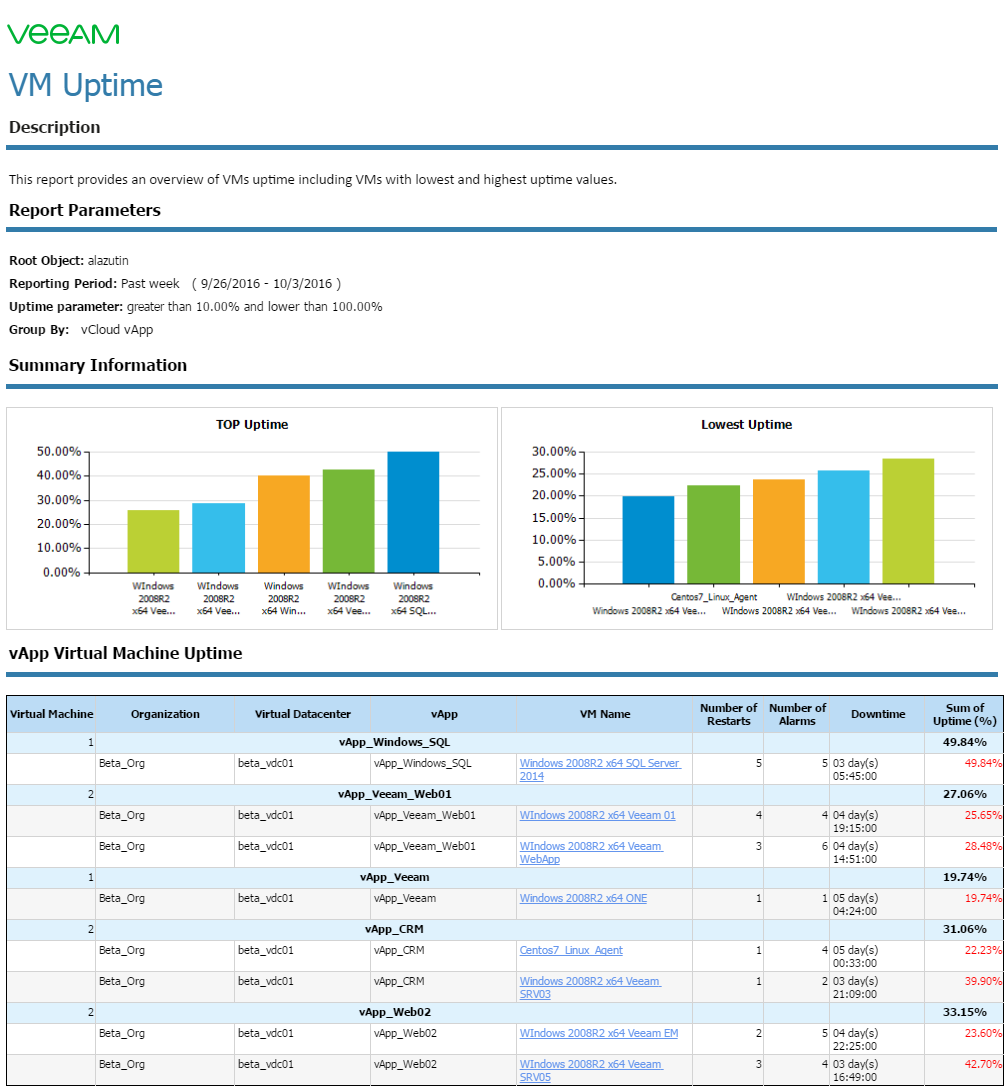This screenshot has width=1008, height=1090.
Task: Click the Summary Information section heading
Action: pos(98,365)
